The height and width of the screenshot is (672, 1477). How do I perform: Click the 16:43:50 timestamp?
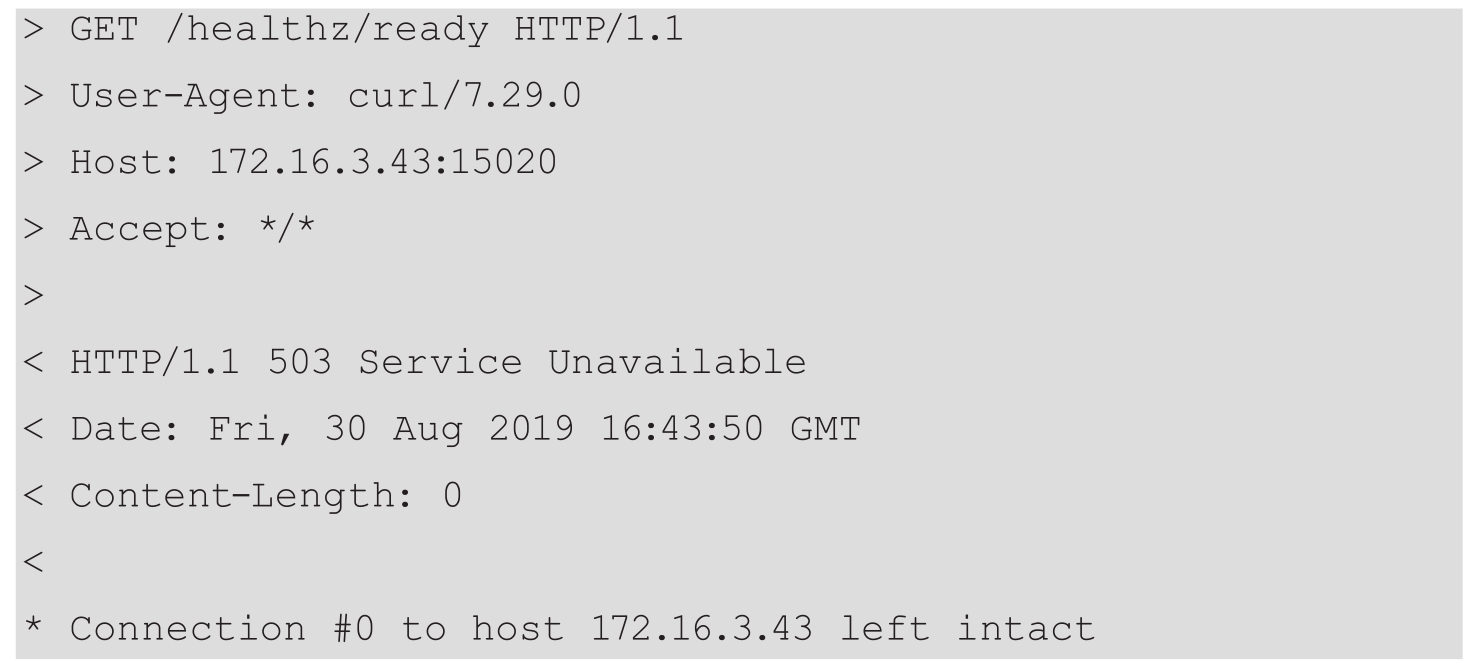pos(695,429)
